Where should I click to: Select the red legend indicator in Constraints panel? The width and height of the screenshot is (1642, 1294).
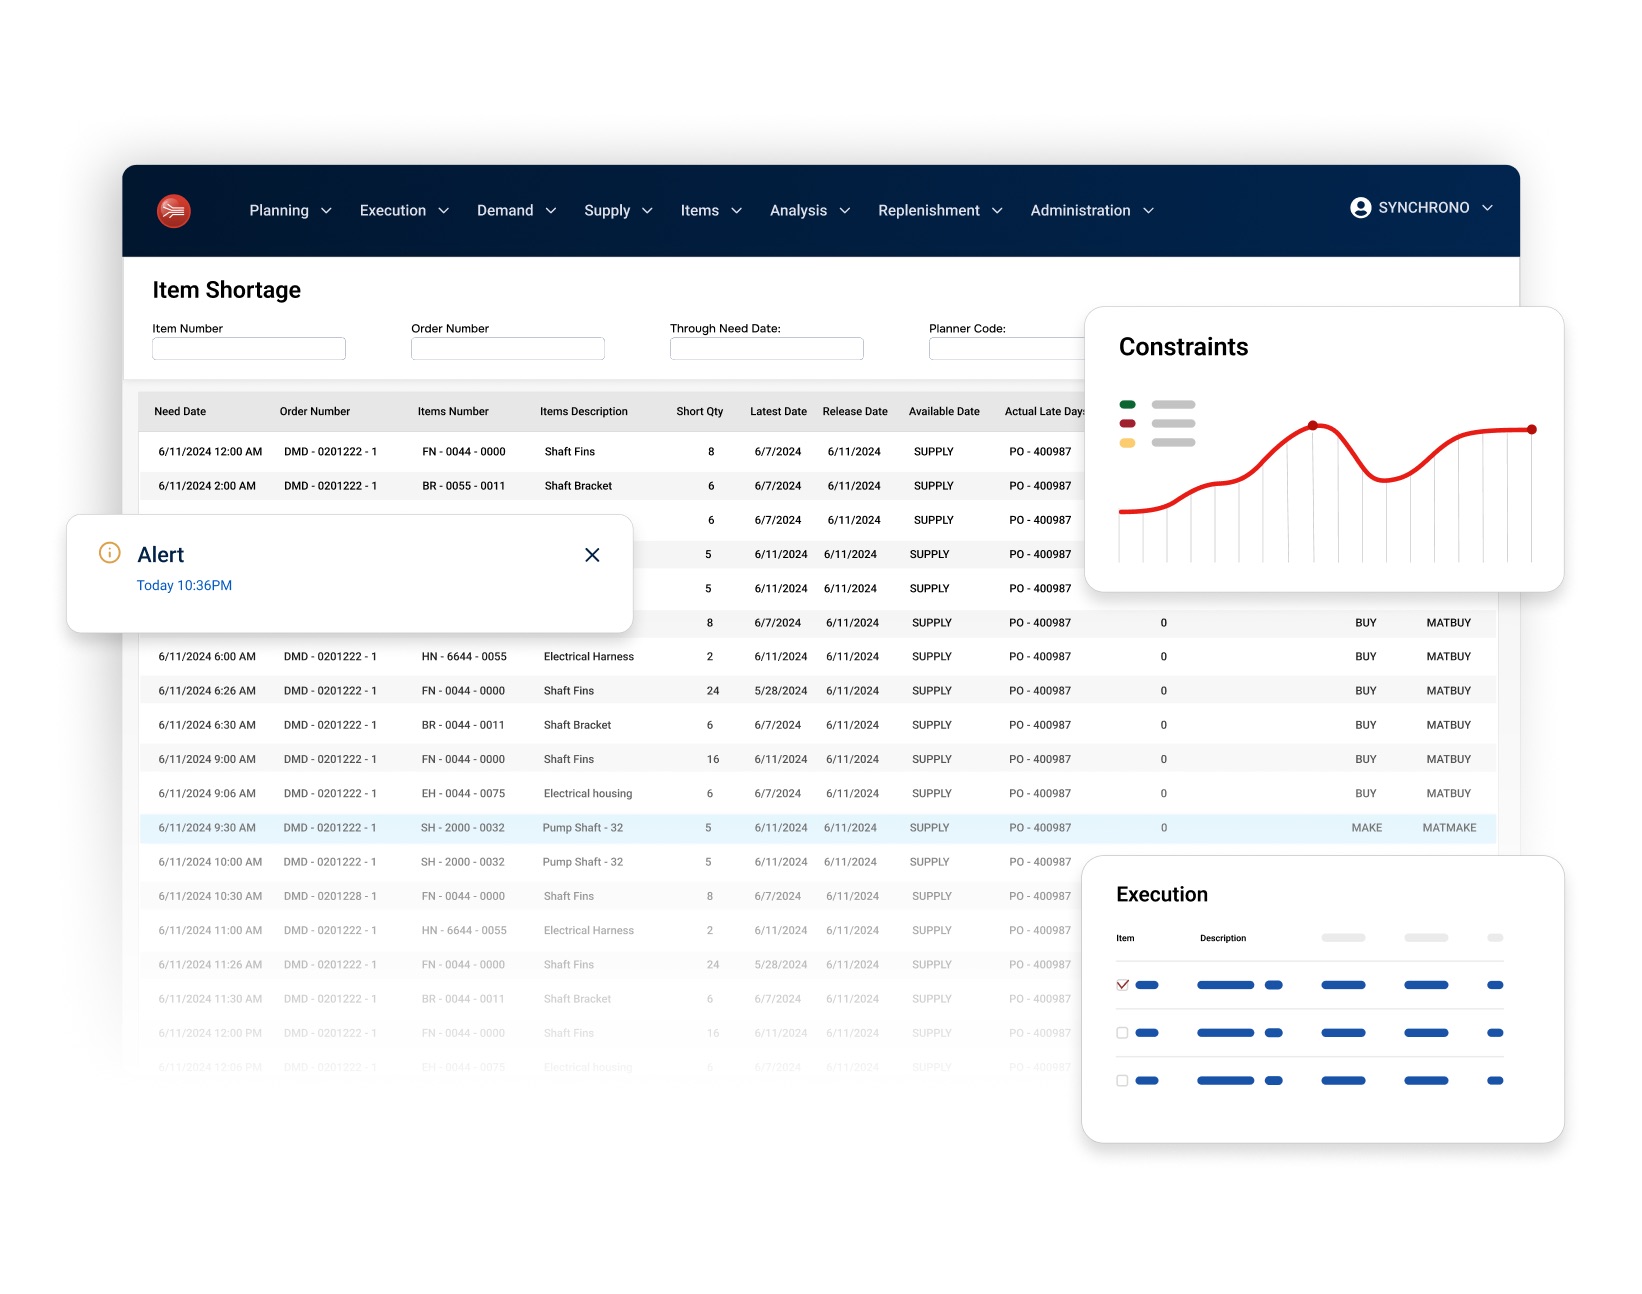point(1127,423)
